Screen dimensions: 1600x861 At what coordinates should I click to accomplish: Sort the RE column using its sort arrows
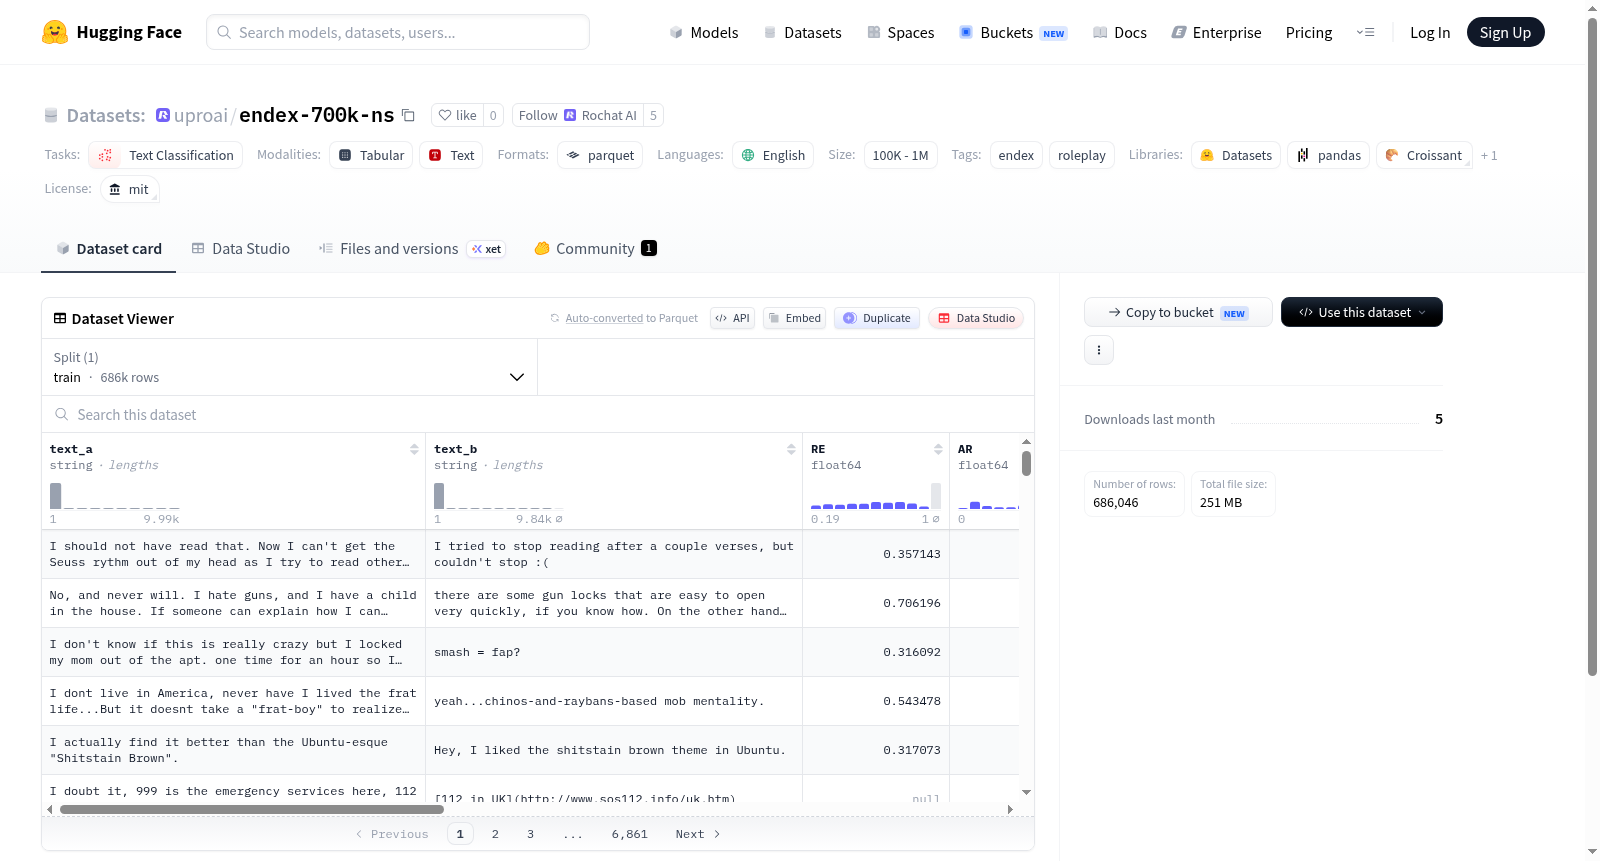coord(938,449)
